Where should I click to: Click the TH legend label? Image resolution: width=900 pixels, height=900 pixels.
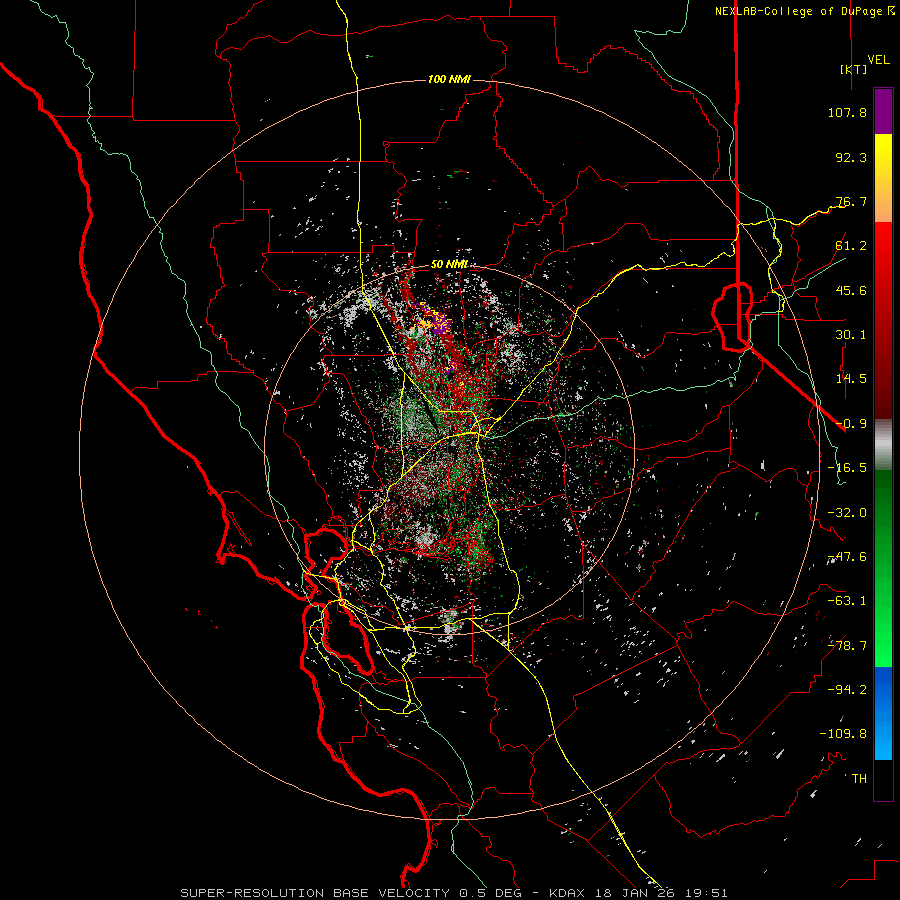(859, 779)
